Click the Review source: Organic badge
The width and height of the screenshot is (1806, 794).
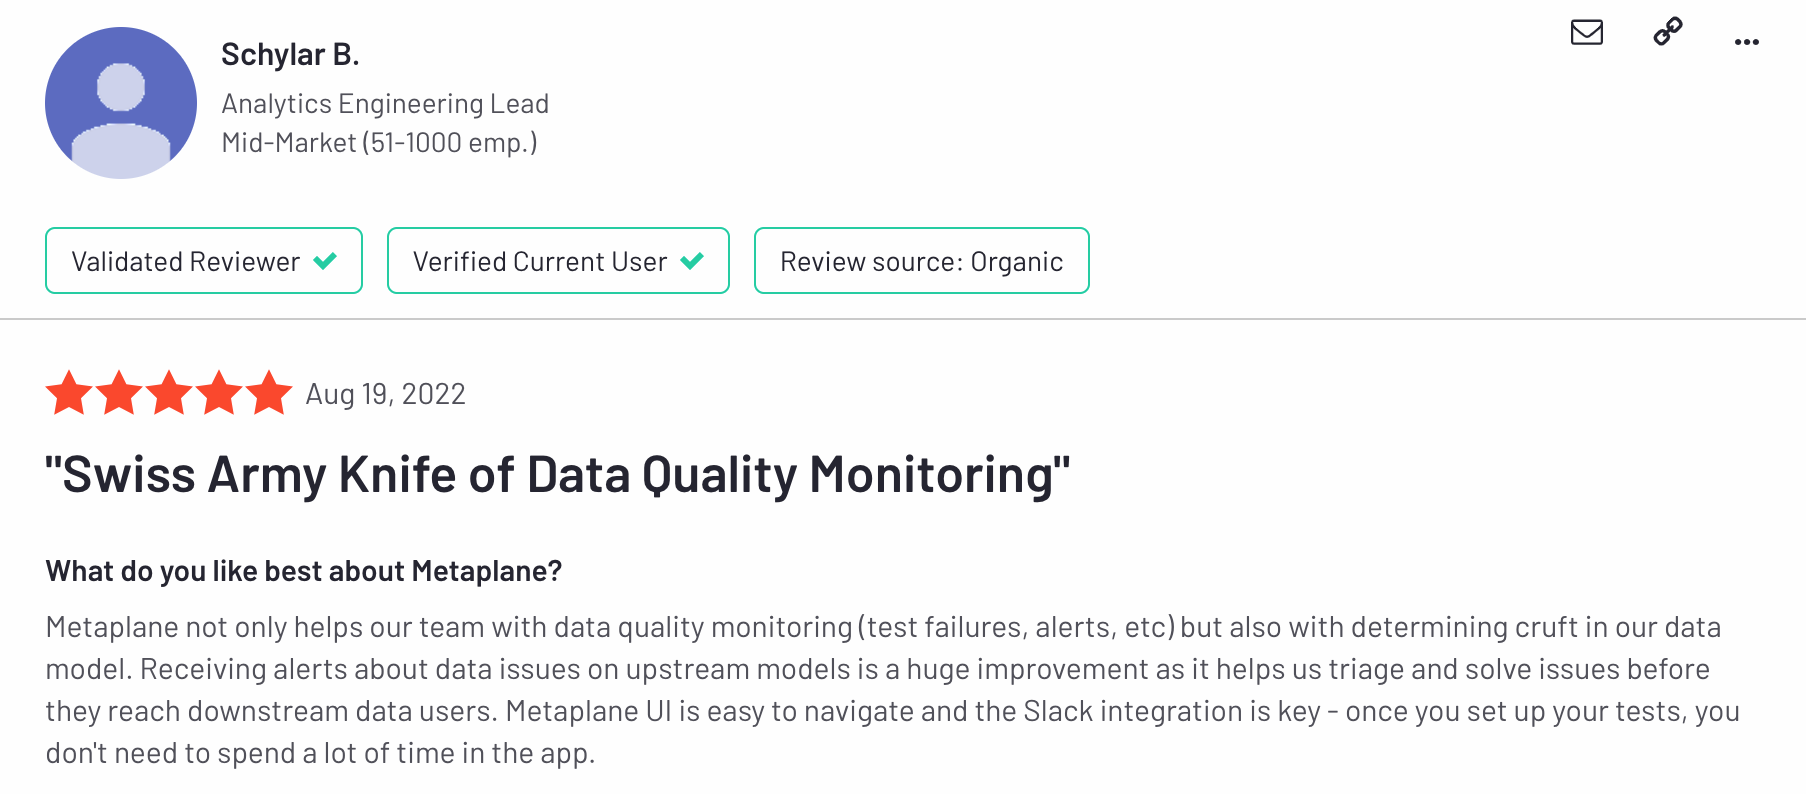(921, 261)
